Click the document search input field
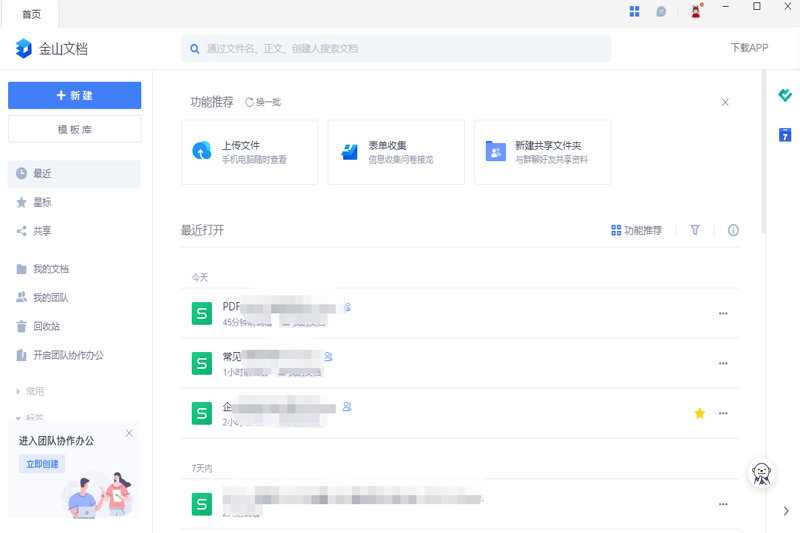This screenshot has width=800, height=533. [x=396, y=48]
